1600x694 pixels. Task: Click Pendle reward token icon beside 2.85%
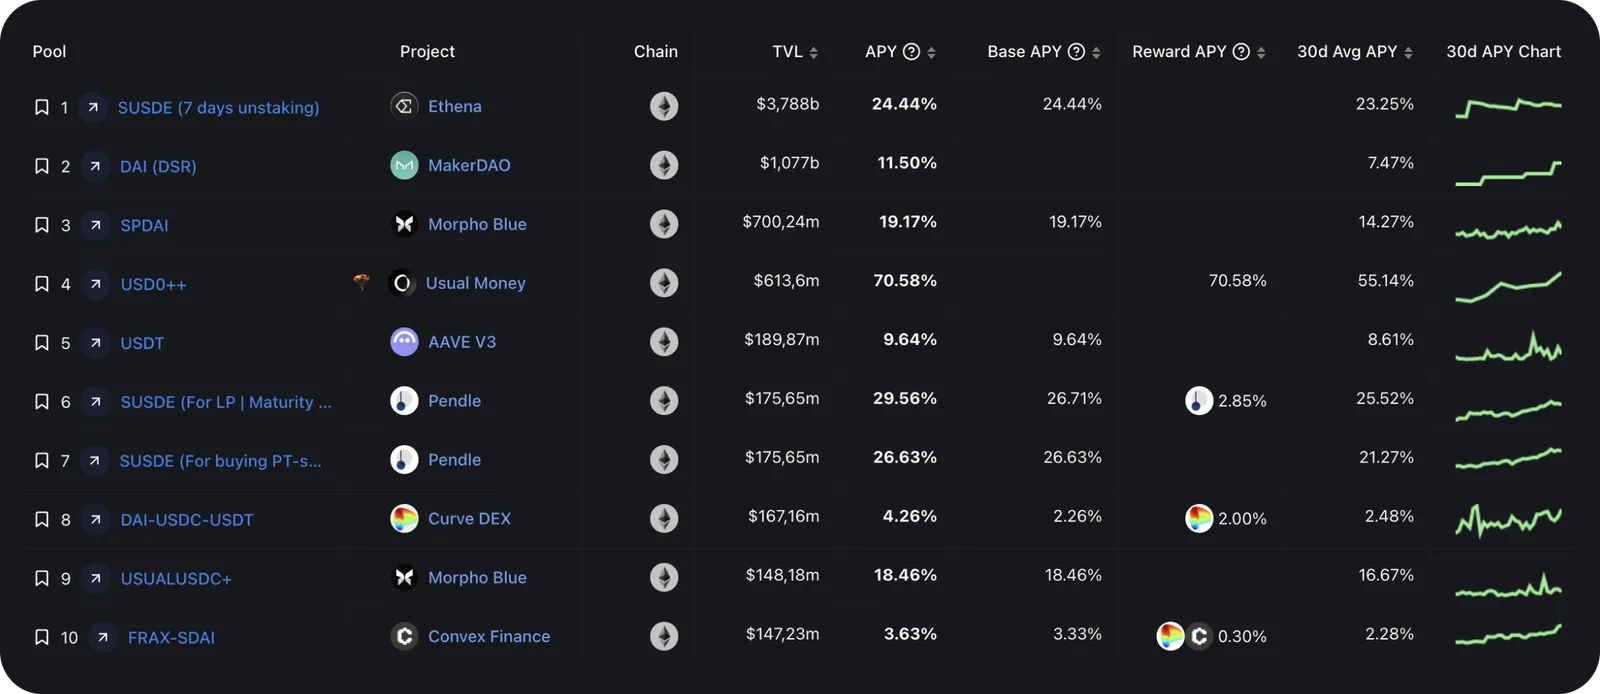click(x=1199, y=401)
